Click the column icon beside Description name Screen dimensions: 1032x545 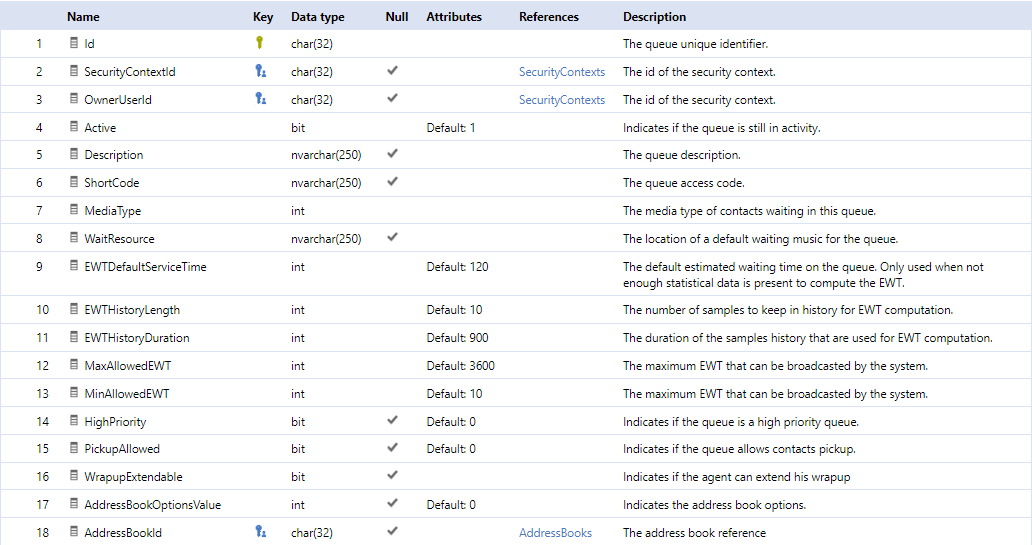click(x=74, y=154)
